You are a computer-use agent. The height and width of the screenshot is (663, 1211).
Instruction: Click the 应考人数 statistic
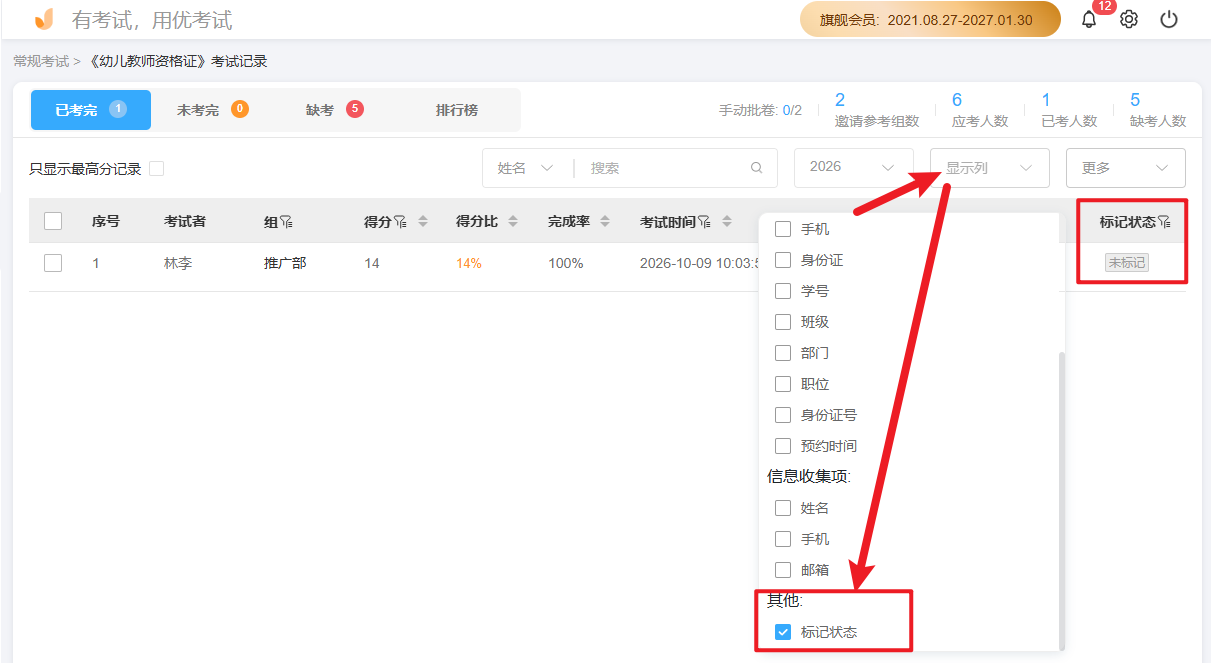pyautogui.click(x=980, y=110)
